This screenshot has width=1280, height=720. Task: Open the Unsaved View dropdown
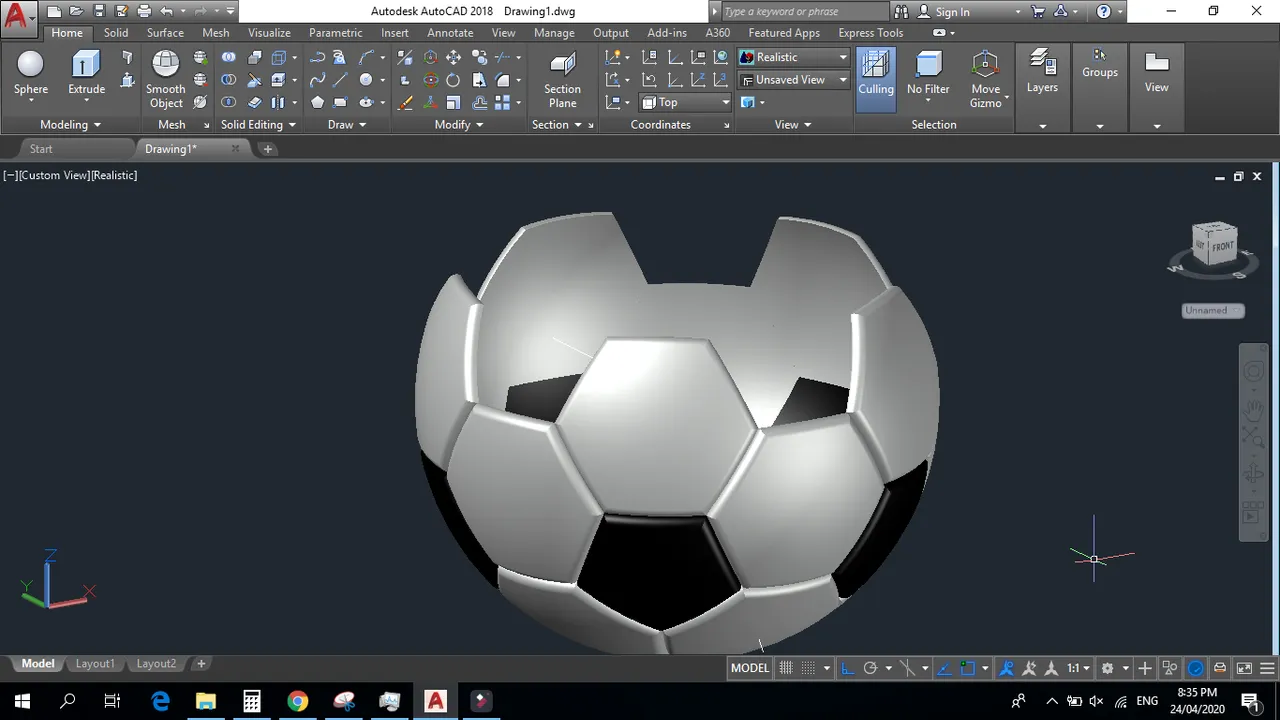(x=793, y=79)
